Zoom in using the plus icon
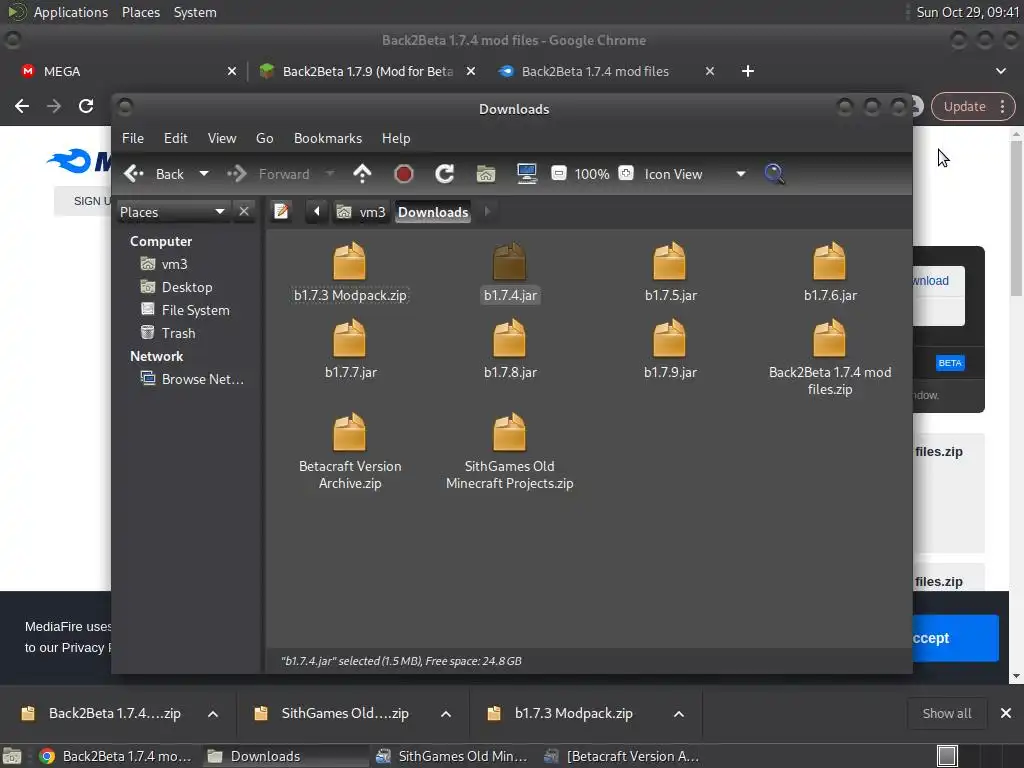 pyautogui.click(x=626, y=174)
